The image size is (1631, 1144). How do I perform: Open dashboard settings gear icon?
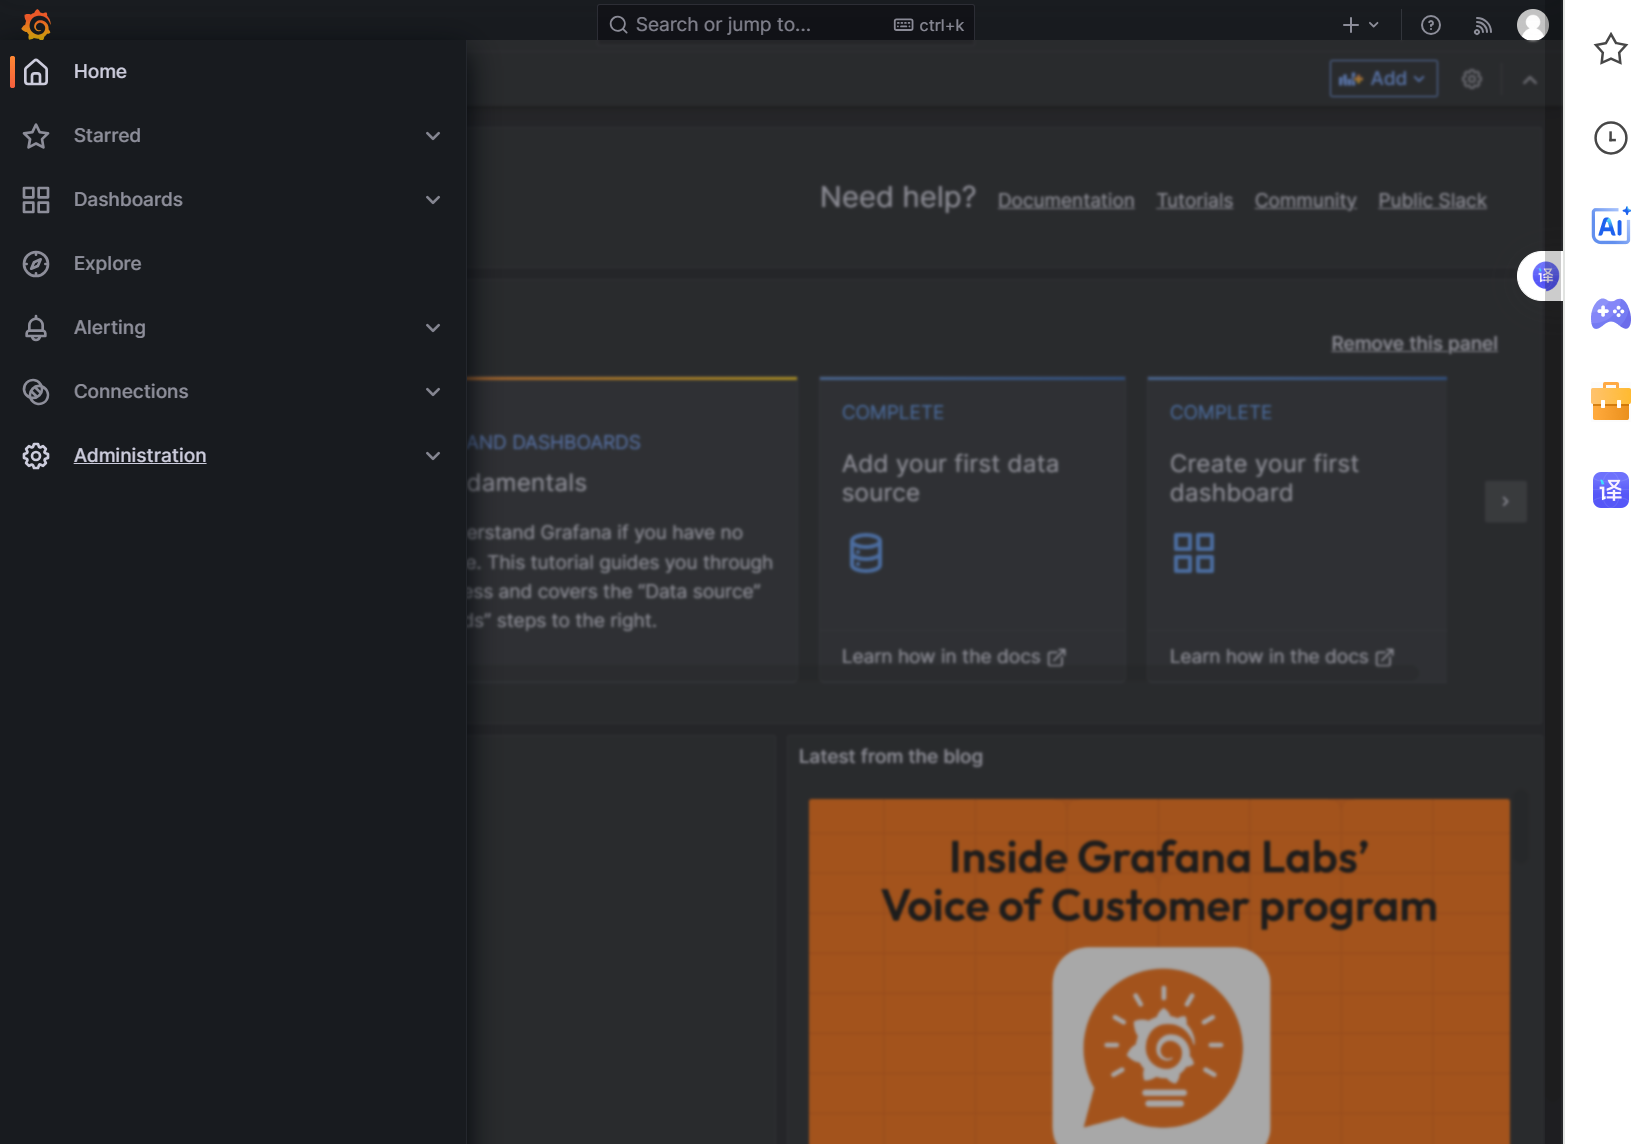click(x=1472, y=79)
